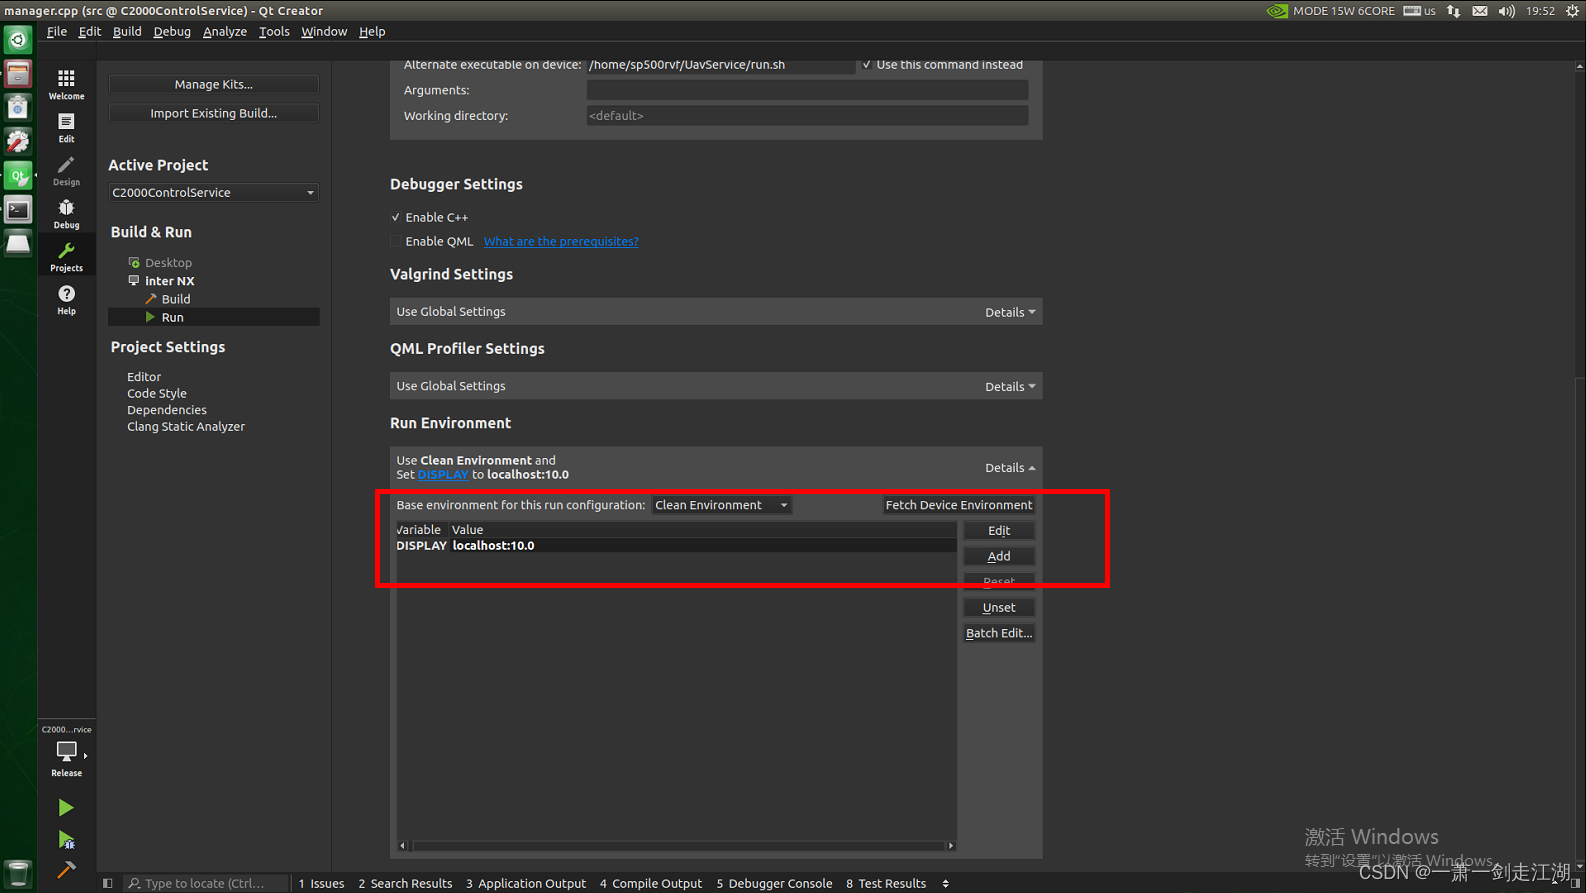This screenshot has width=1586, height=893.
Task: Focus the Qt Creator dock icon
Action: [x=18, y=176]
